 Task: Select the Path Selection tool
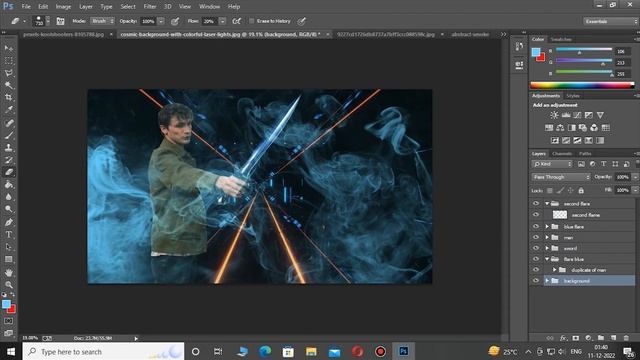[x=9, y=247]
